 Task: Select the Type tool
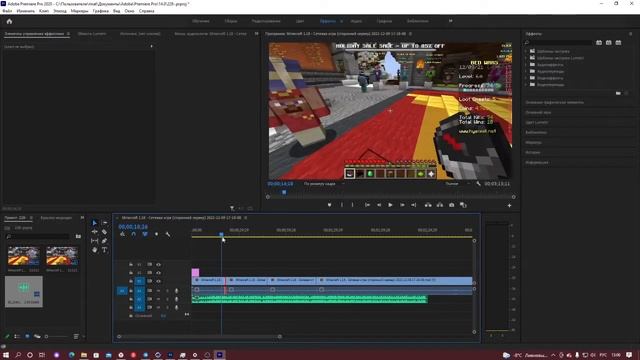[104, 250]
